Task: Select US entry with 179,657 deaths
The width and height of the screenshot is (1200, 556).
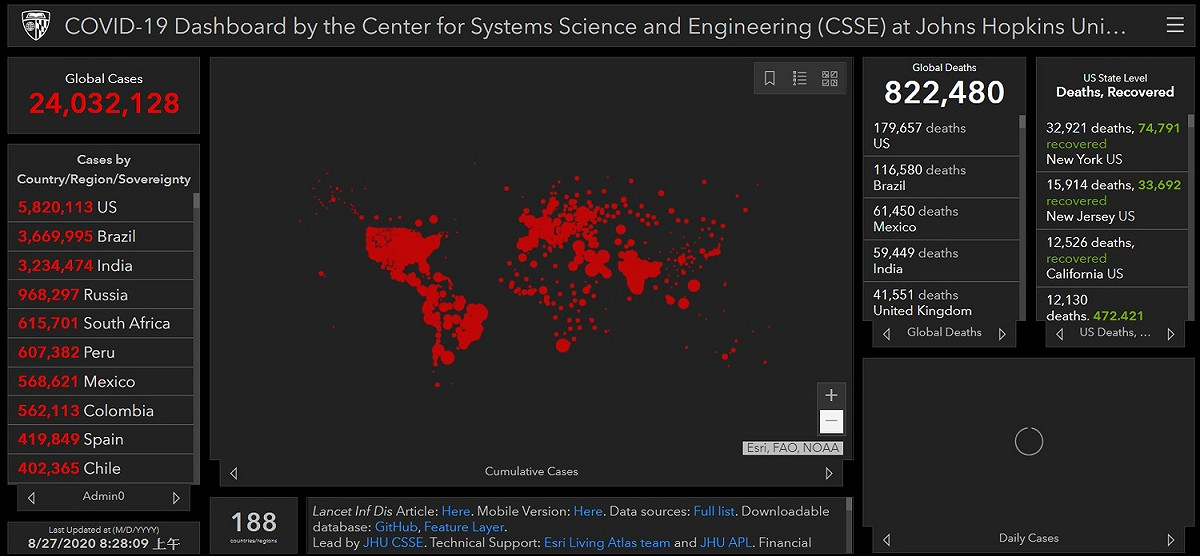Action: point(941,136)
